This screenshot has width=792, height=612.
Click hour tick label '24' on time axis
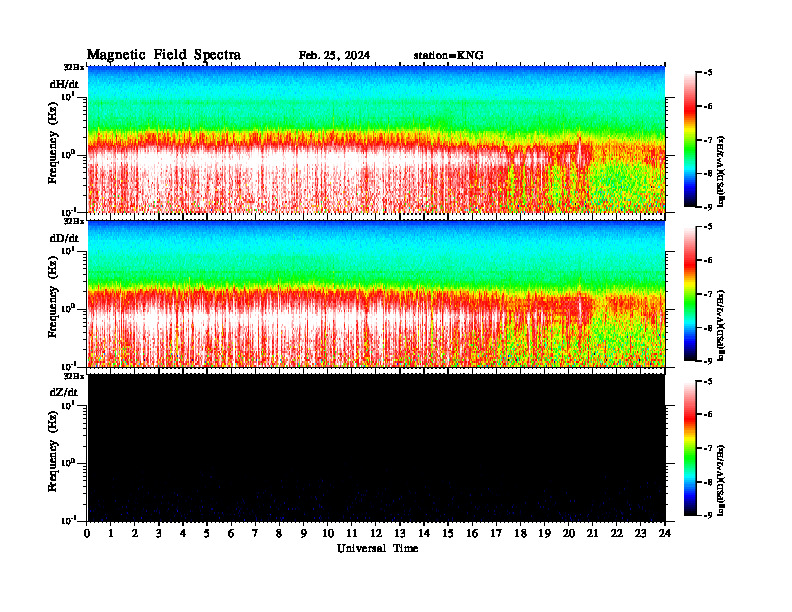tap(664, 533)
